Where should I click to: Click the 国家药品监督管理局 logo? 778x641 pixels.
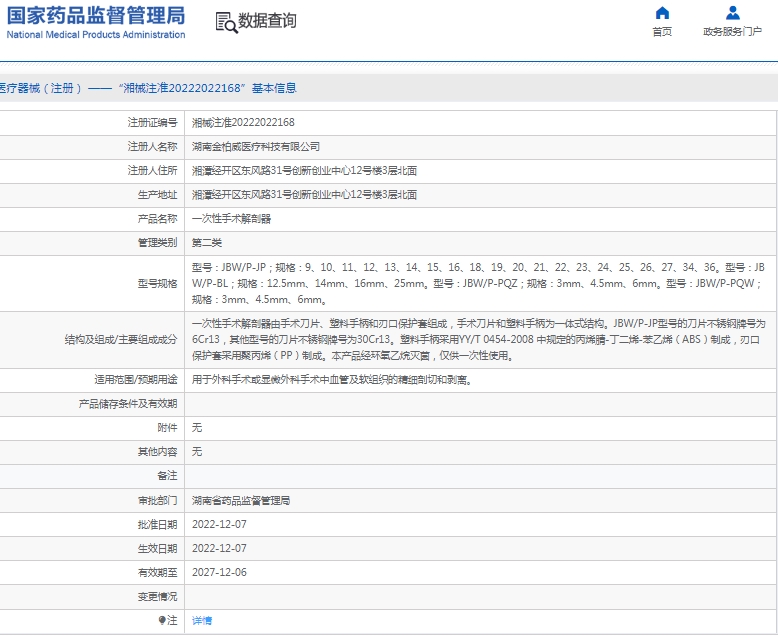click(96, 16)
